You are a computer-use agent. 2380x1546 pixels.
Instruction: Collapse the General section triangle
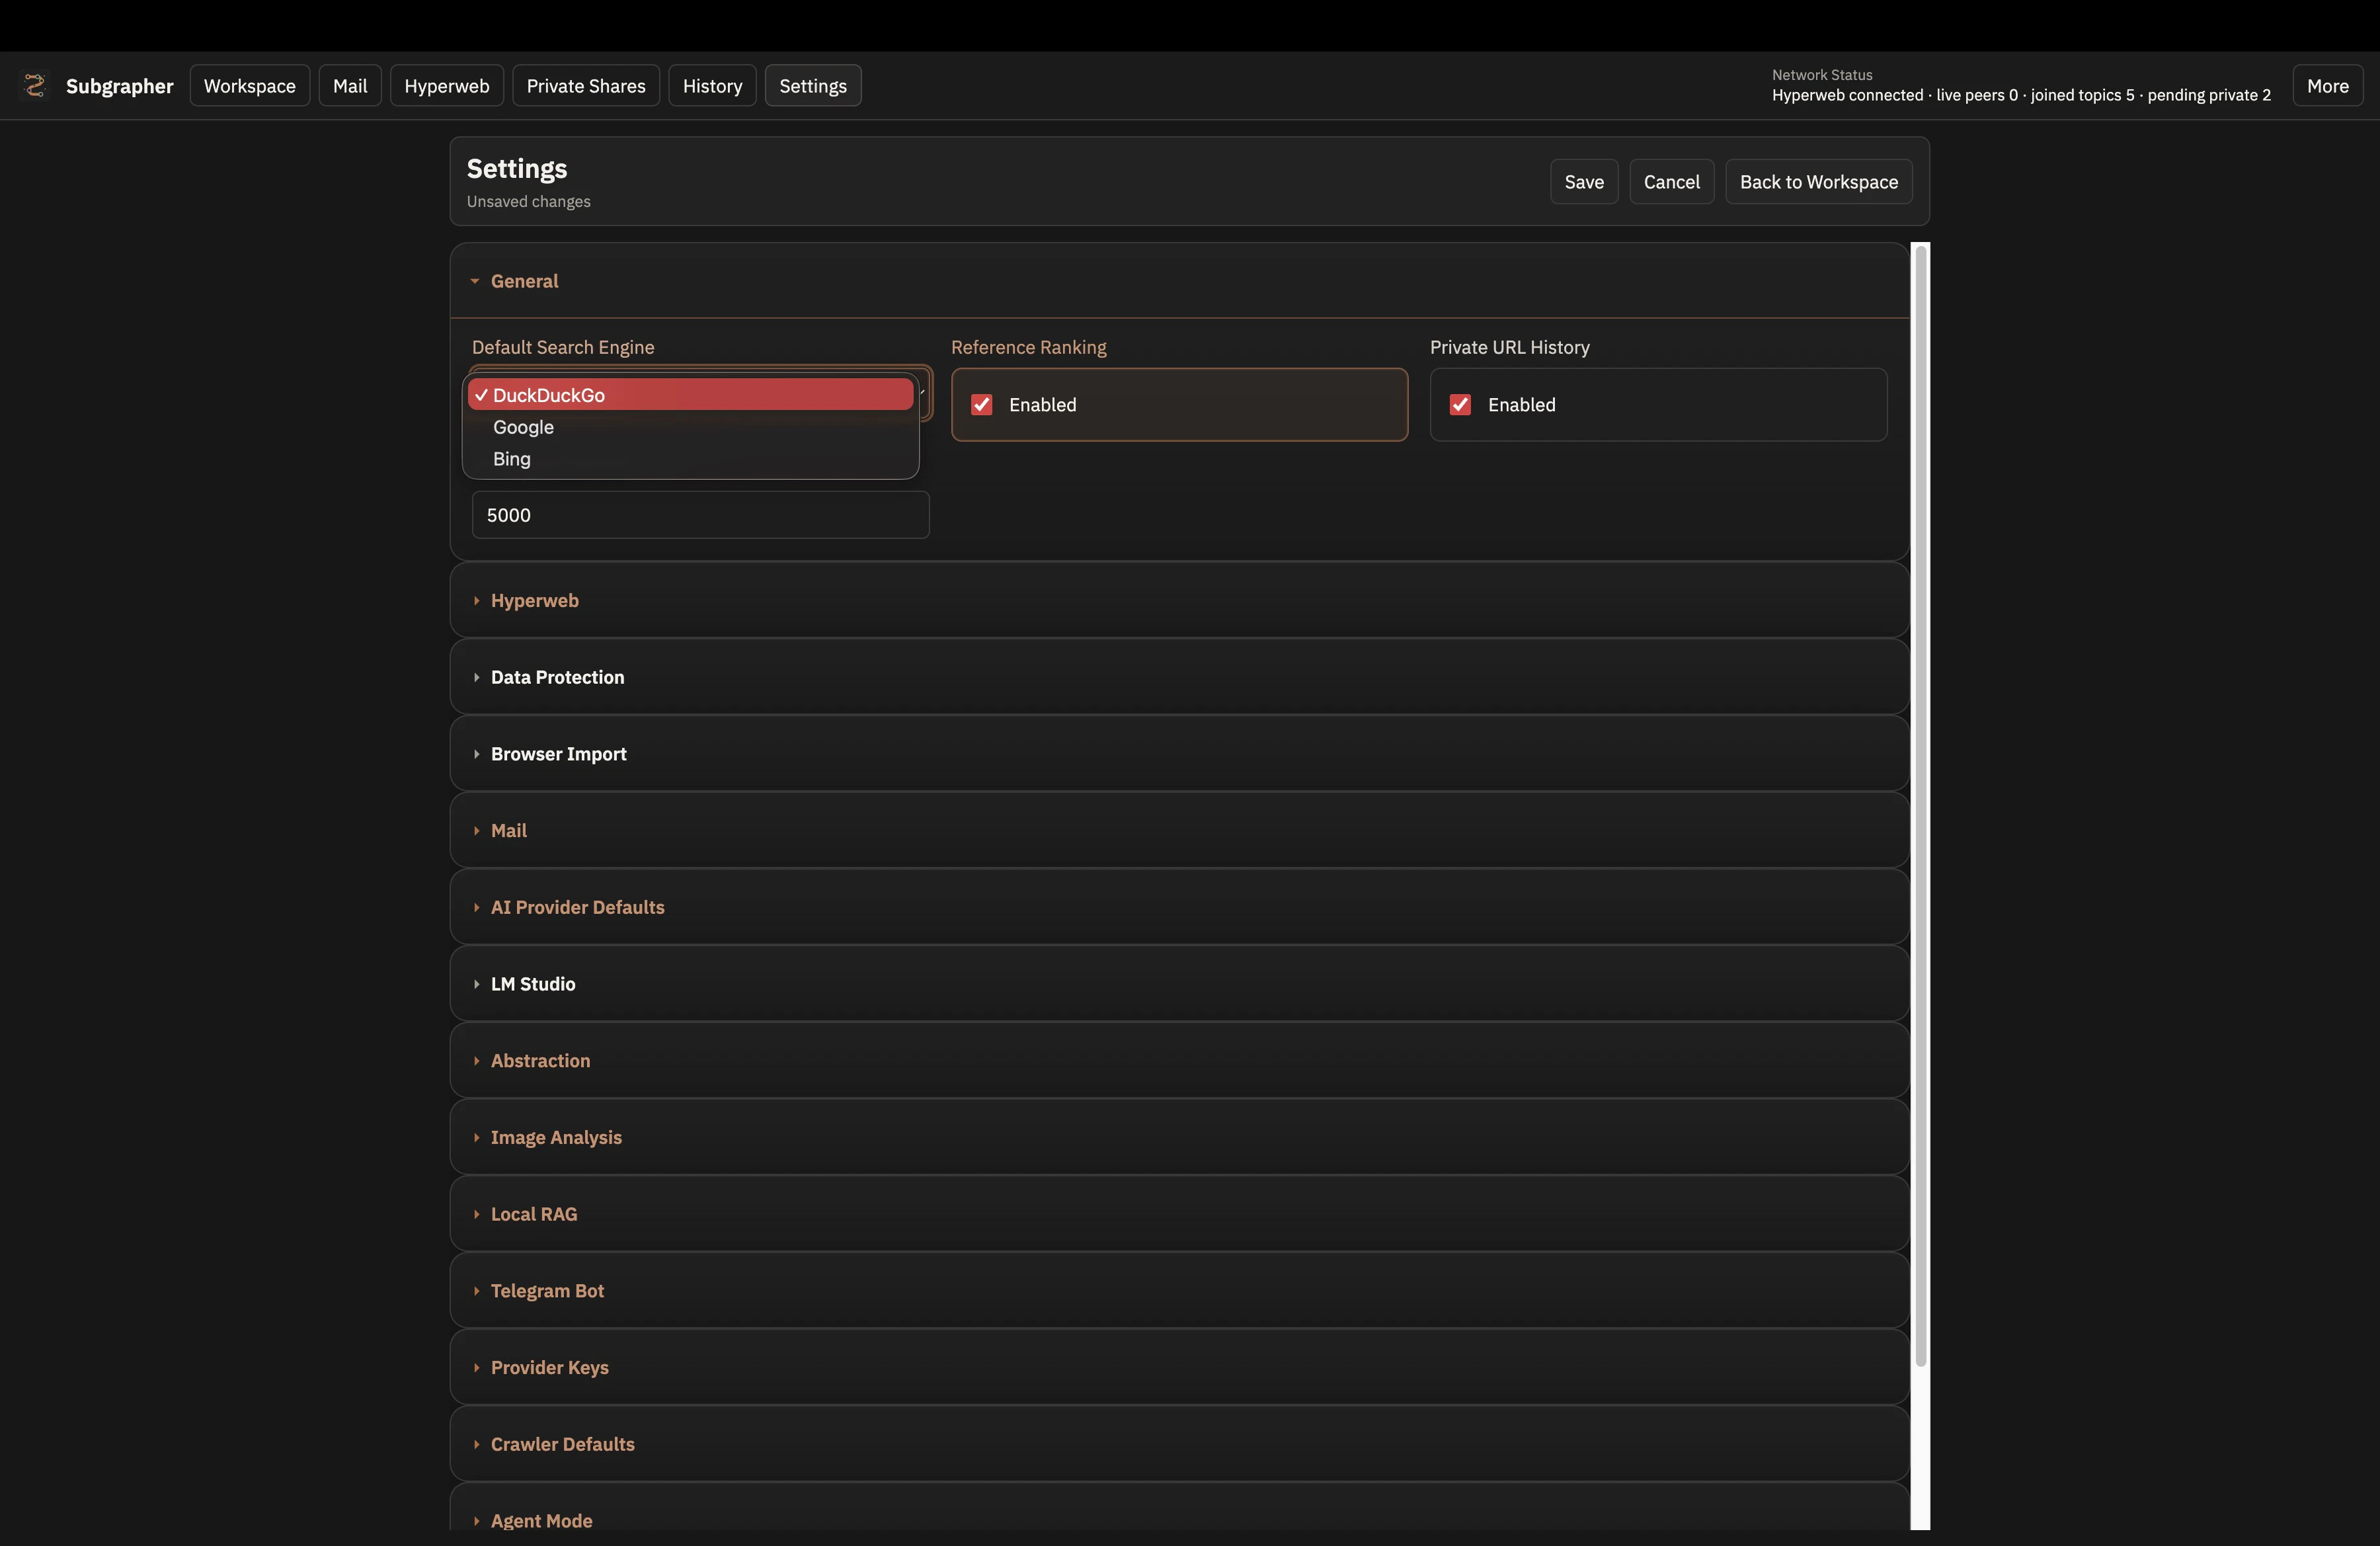click(x=475, y=282)
